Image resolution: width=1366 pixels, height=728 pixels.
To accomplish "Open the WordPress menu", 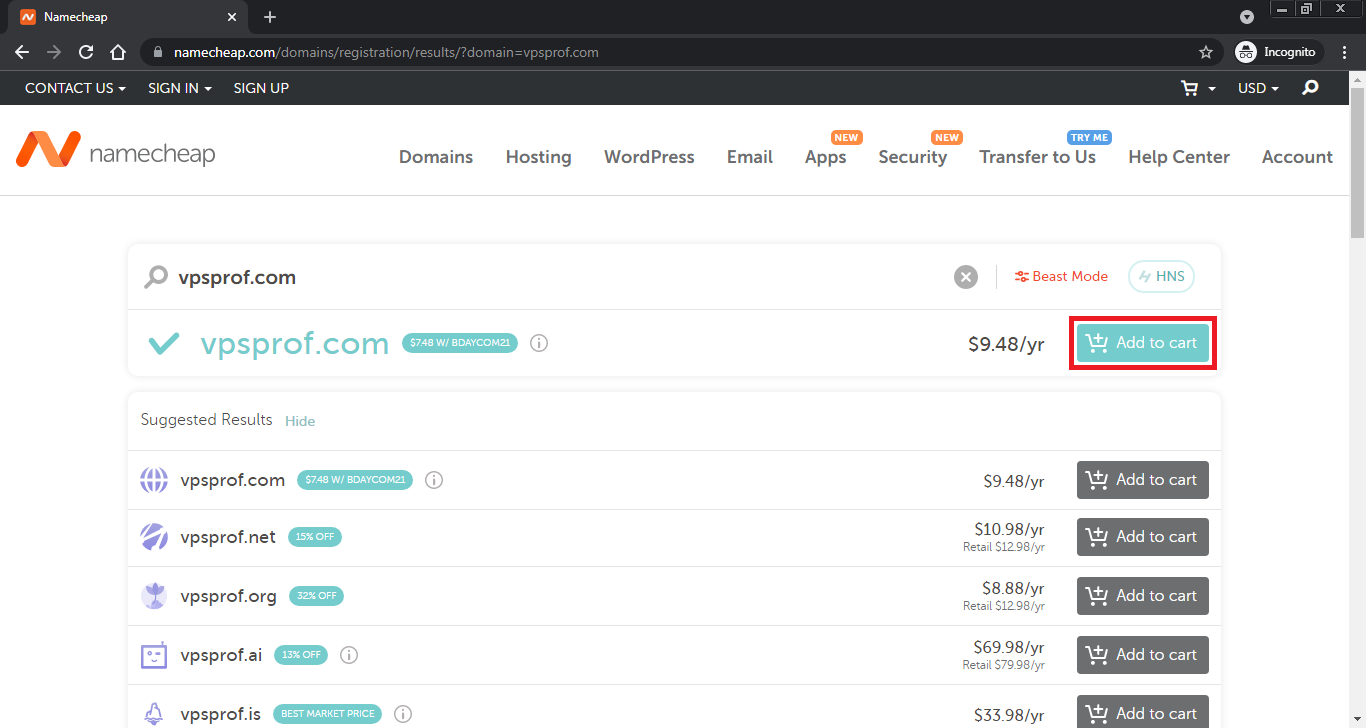I will 649,157.
